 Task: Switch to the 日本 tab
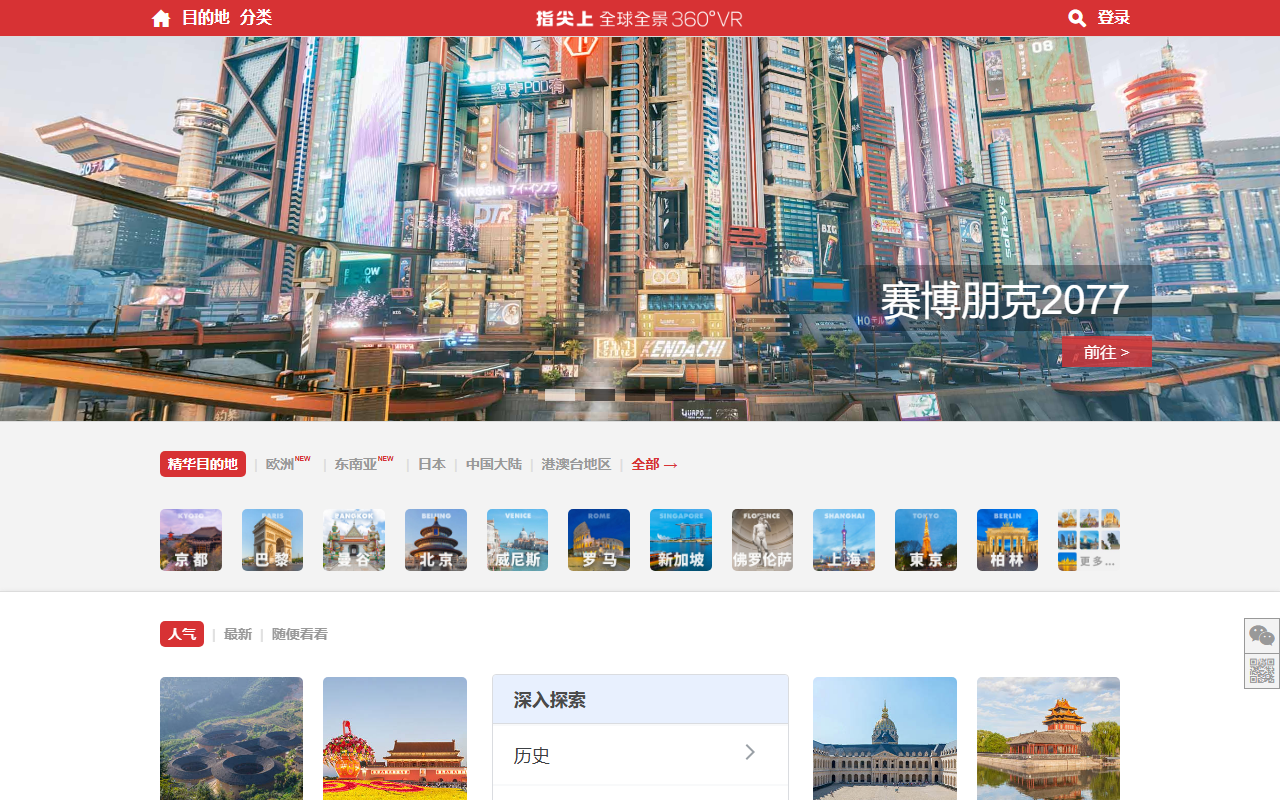(x=432, y=464)
